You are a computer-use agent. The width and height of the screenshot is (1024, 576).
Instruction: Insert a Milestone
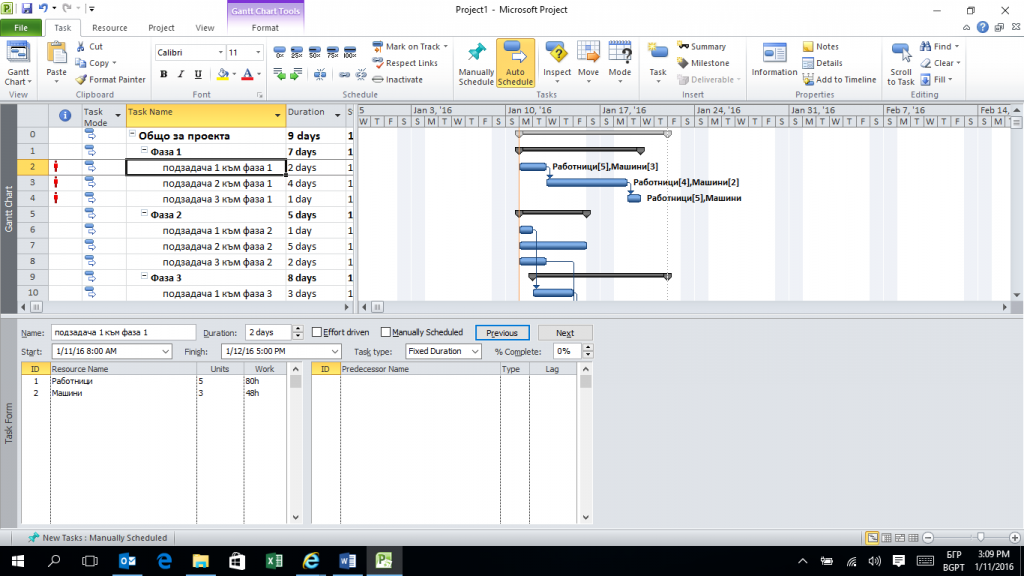703,63
